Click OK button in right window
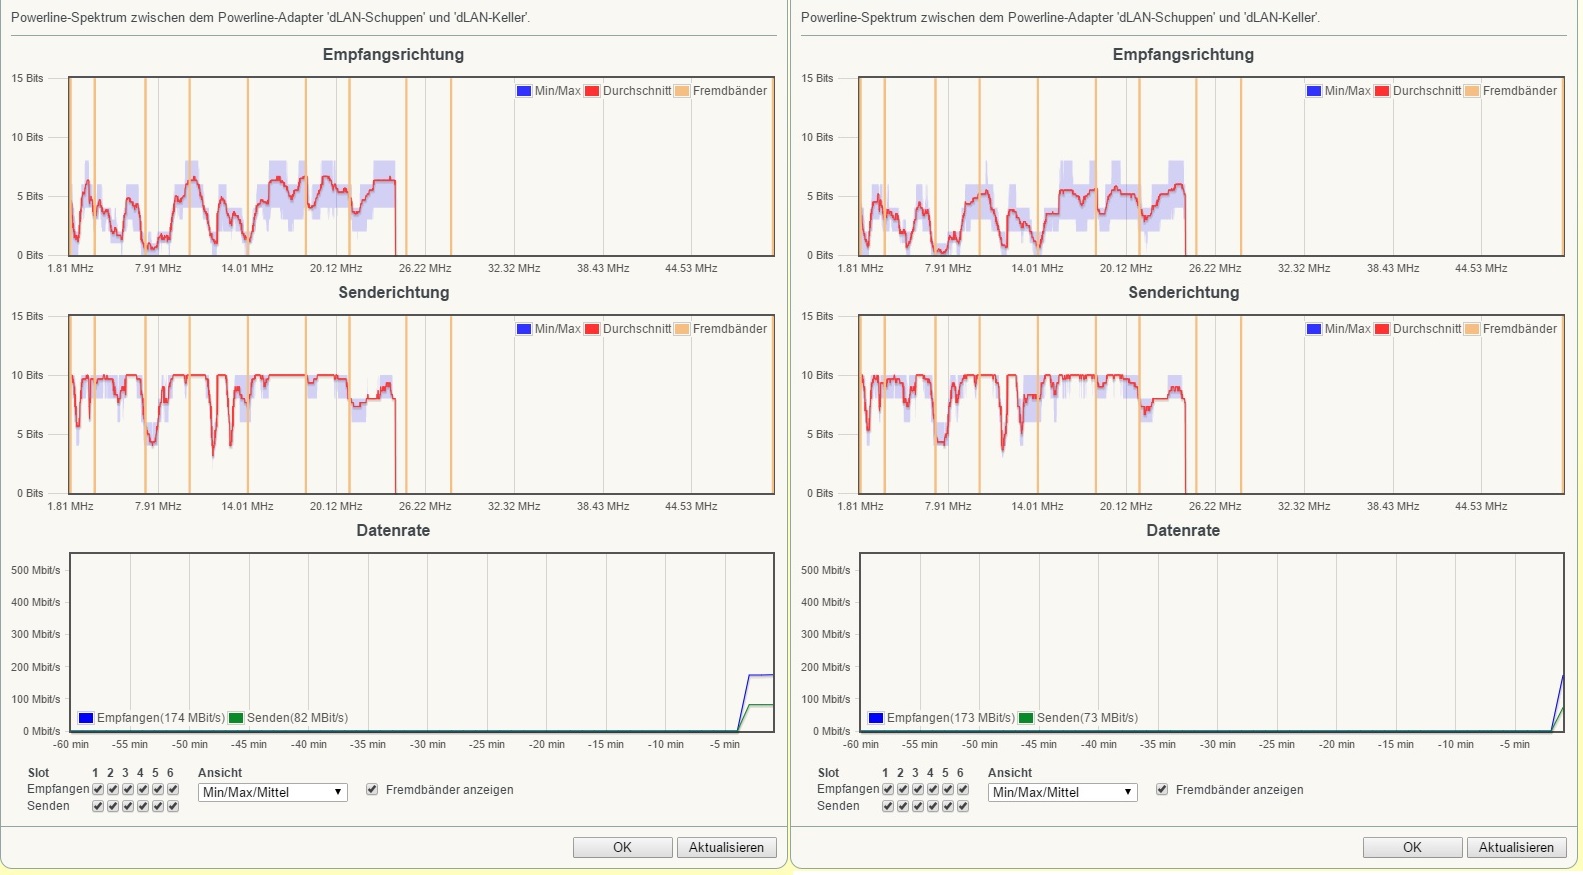The image size is (1583, 875). [1412, 847]
